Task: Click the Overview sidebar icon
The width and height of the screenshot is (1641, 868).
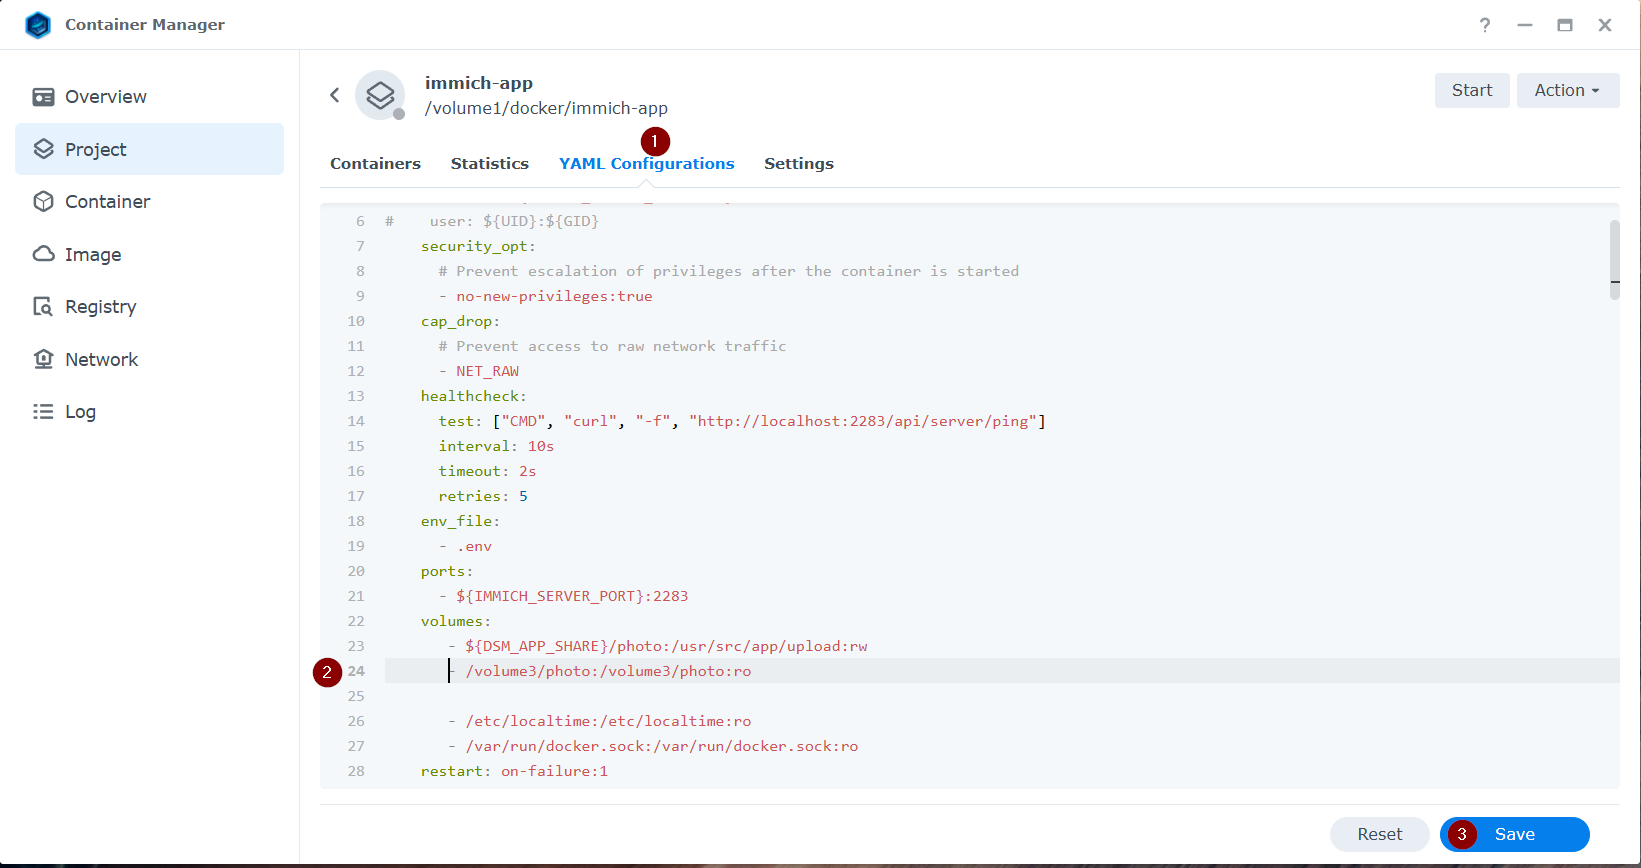Action: point(43,97)
